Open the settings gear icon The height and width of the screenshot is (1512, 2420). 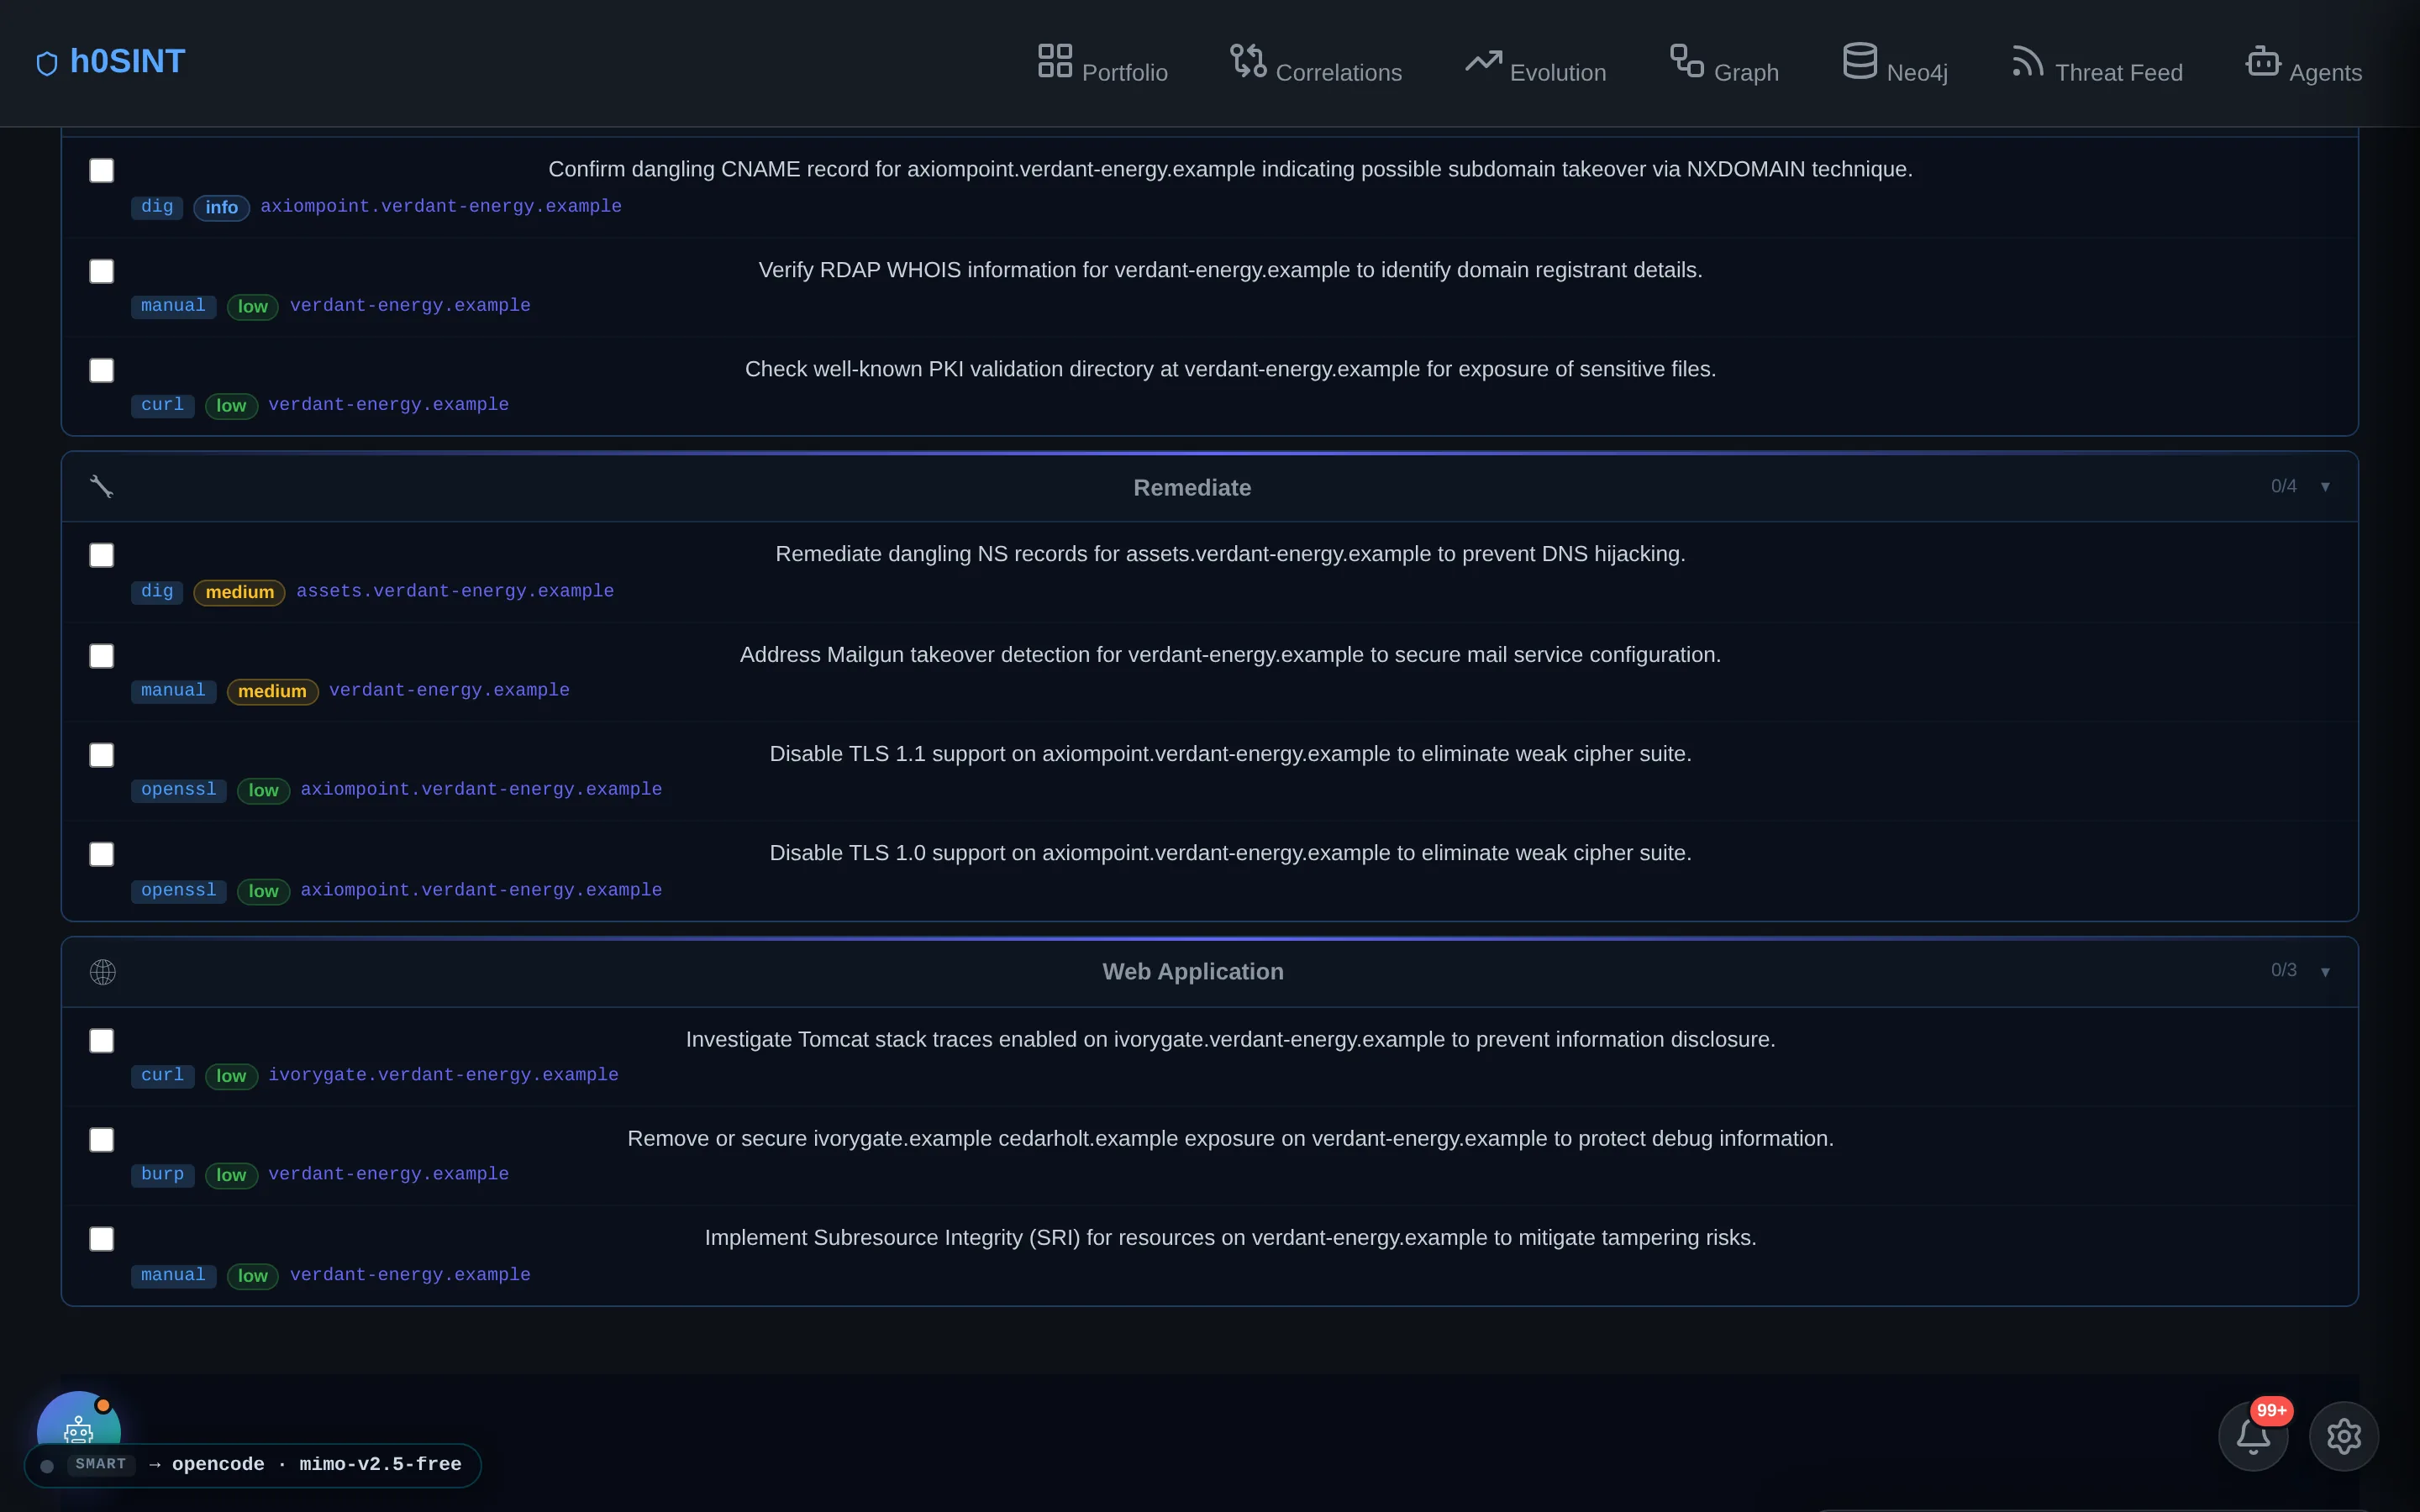coord(2343,1436)
